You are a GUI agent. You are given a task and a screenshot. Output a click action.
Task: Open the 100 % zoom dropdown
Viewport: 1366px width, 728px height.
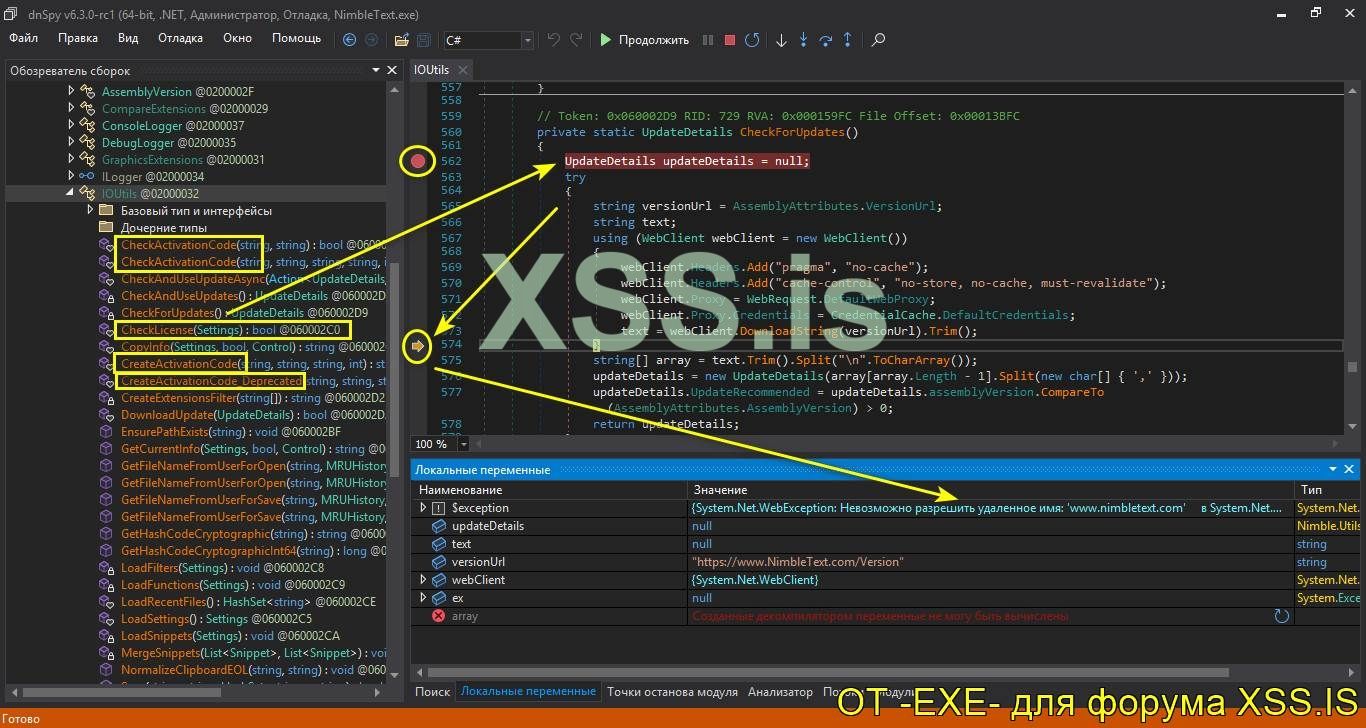click(464, 444)
